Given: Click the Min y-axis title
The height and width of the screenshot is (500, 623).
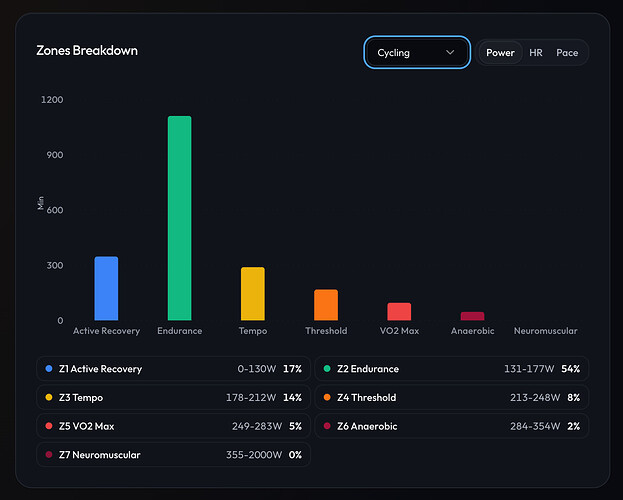Looking at the screenshot, I should click(x=41, y=203).
